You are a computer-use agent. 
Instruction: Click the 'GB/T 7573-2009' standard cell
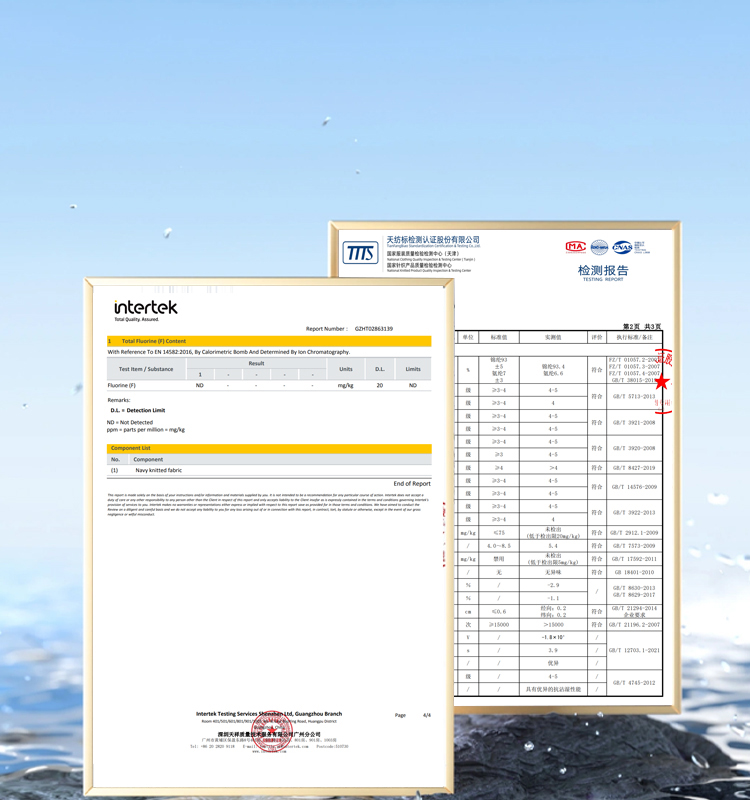pyautogui.click(x=634, y=546)
